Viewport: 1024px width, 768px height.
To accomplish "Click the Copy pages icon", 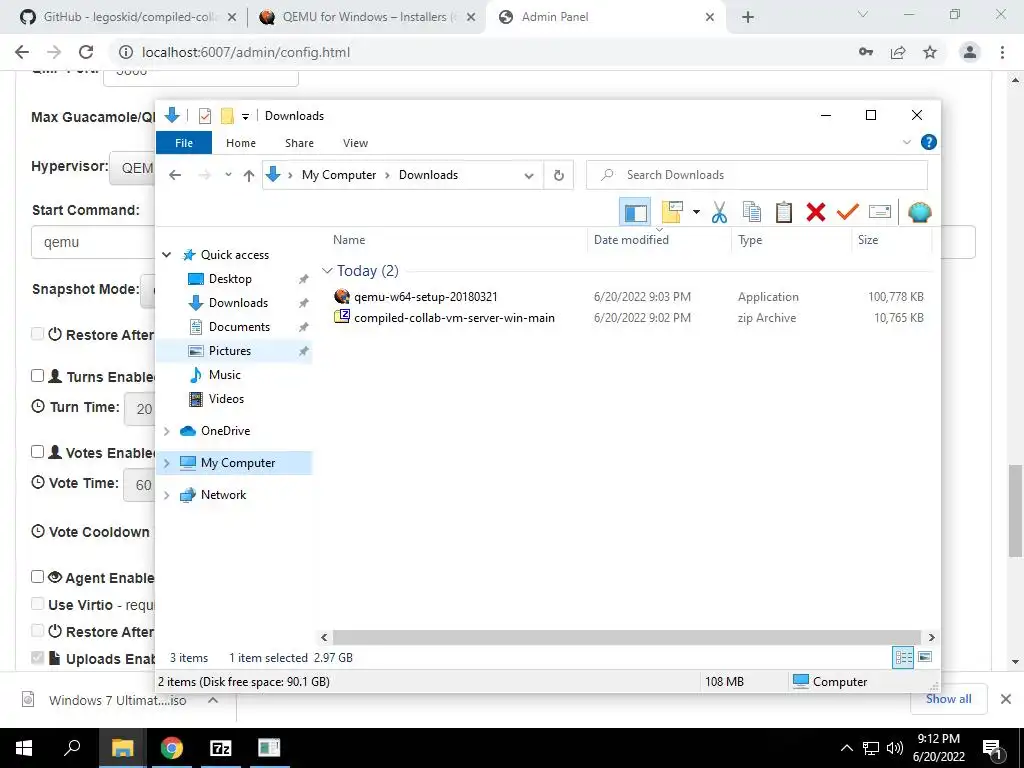I will pyautogui.click(x=752, y=212).
